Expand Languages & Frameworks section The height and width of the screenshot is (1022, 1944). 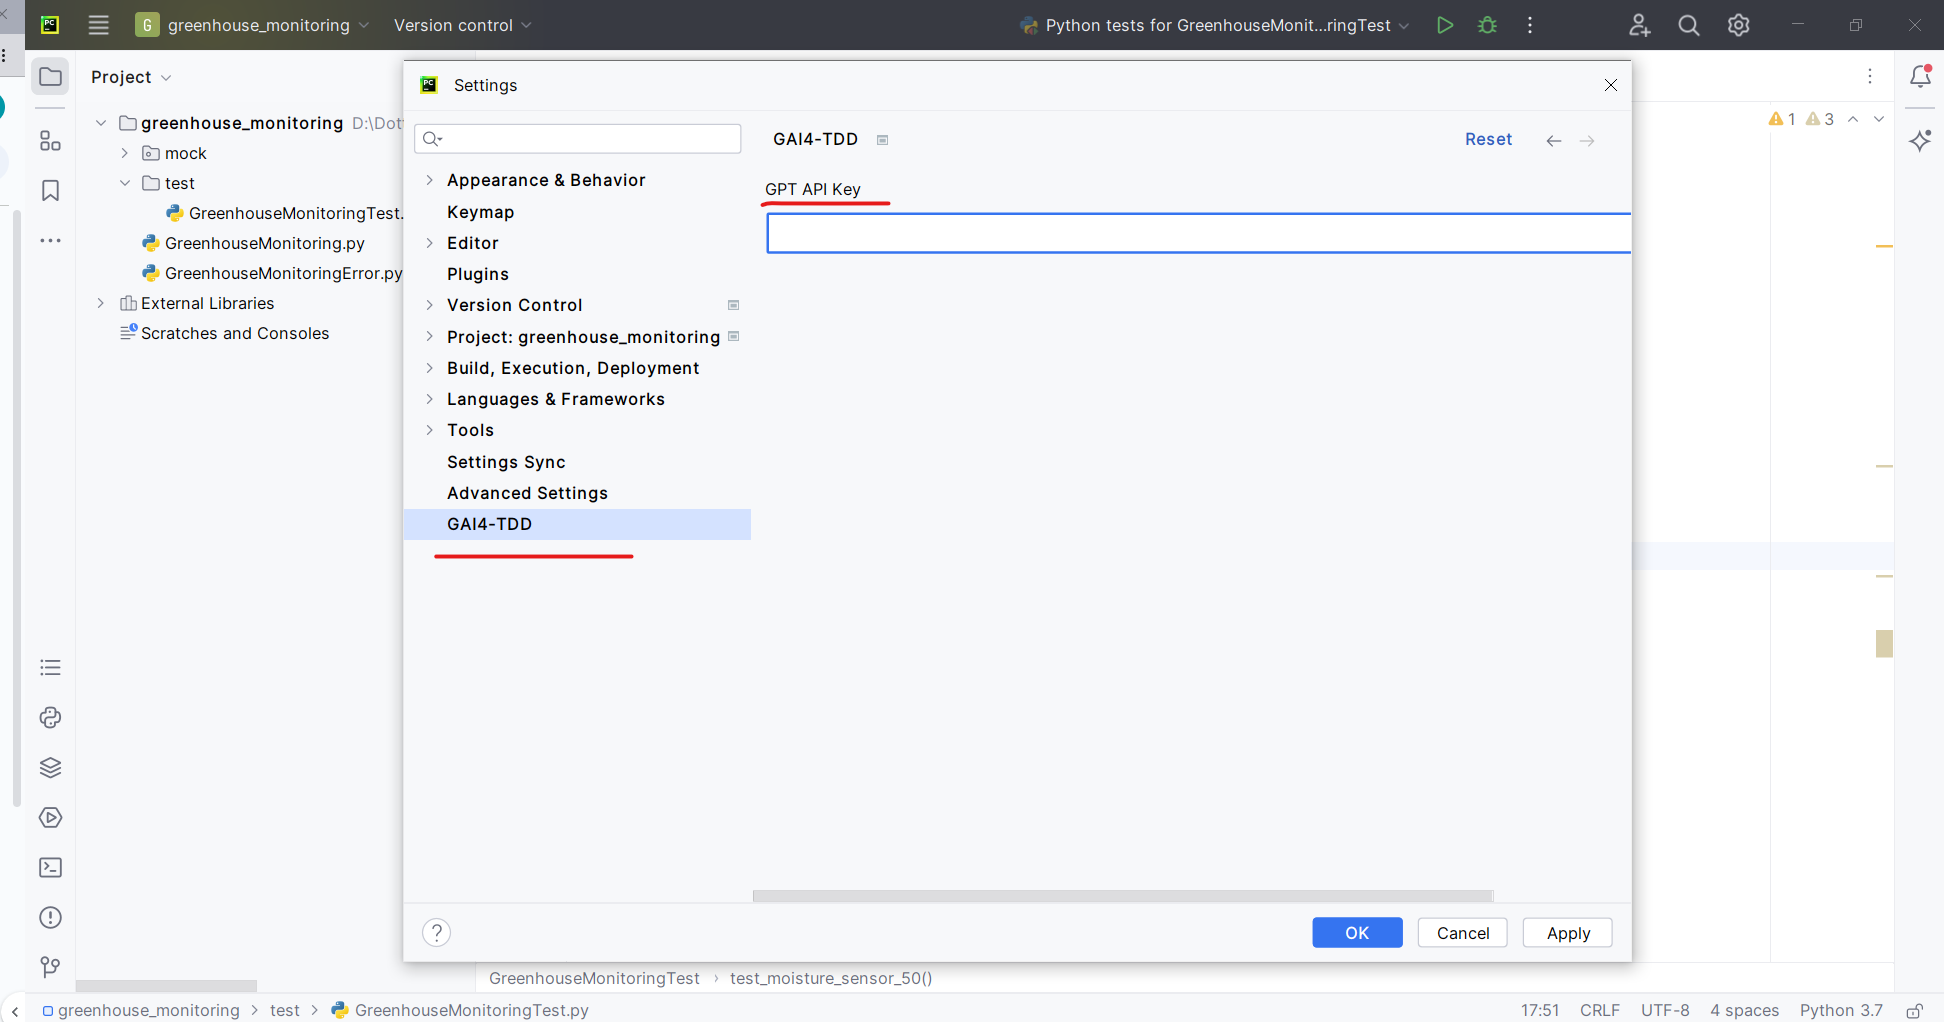point(430,399)
